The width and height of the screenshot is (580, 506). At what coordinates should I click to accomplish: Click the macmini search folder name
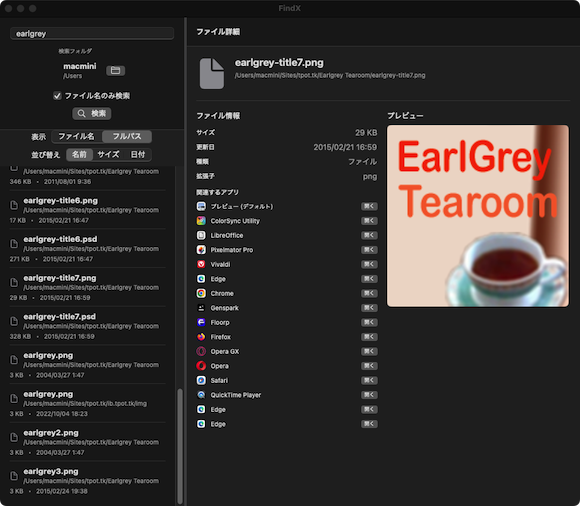tap(80, 66)
